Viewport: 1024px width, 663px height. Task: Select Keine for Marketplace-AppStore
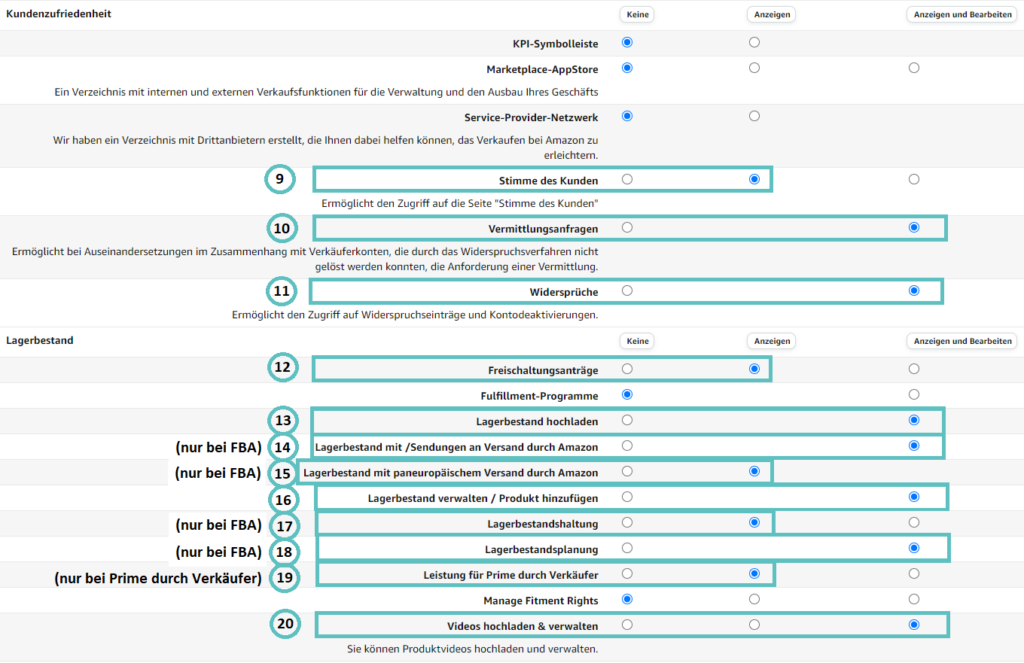pos(627,68)
